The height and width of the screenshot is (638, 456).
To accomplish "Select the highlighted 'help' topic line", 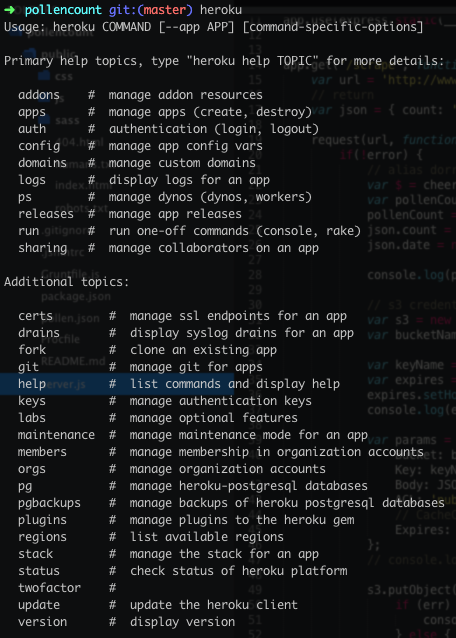I will tap(117, 384).
